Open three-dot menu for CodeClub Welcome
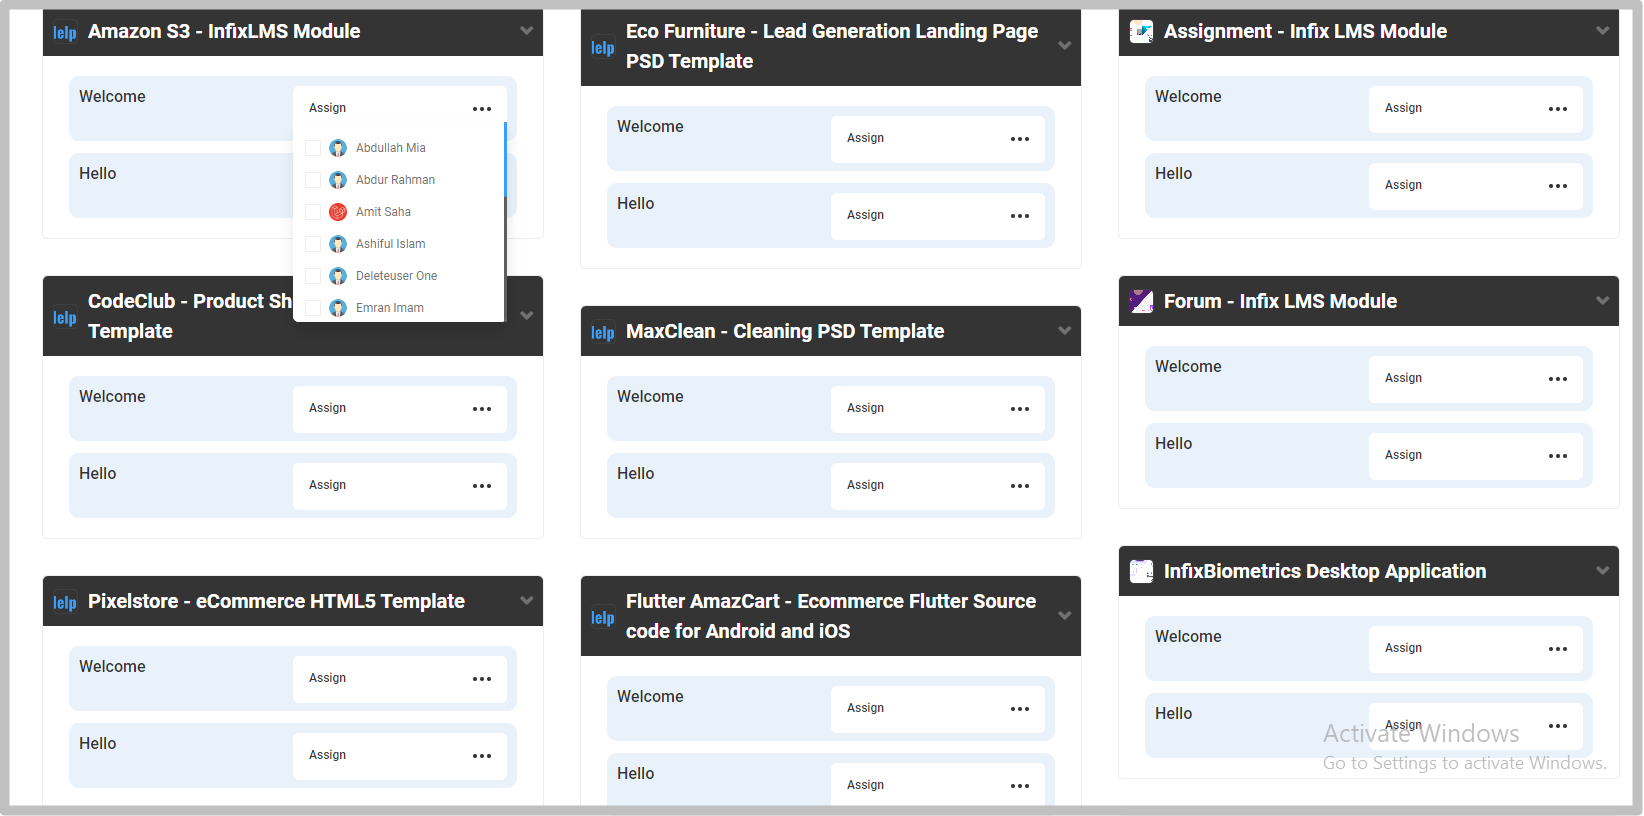Image resolution: width=1644 pixels, height=816 pixels. pyautogui.click(x=482, y=409)
